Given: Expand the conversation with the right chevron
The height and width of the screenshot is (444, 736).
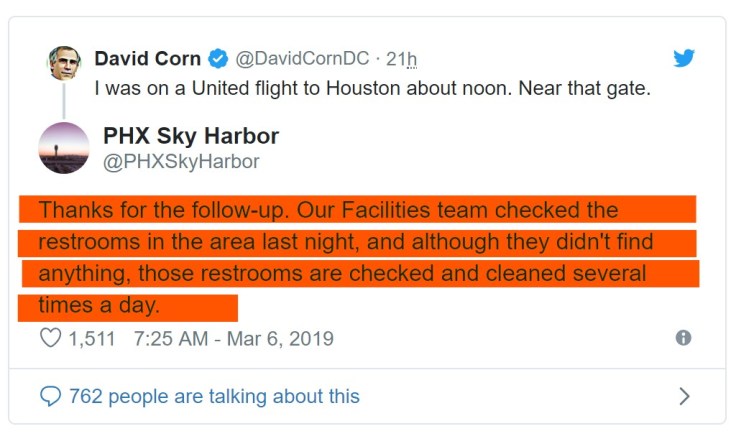Looking at the screenshot, I should coord(684,396).
